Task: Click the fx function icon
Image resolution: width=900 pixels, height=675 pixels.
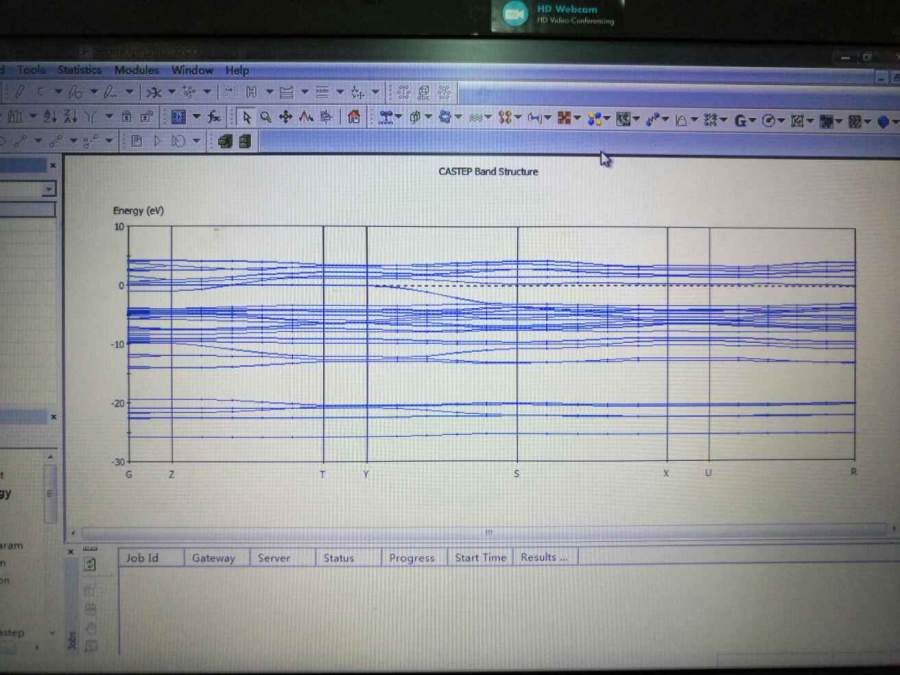Action: coord(214,117)
